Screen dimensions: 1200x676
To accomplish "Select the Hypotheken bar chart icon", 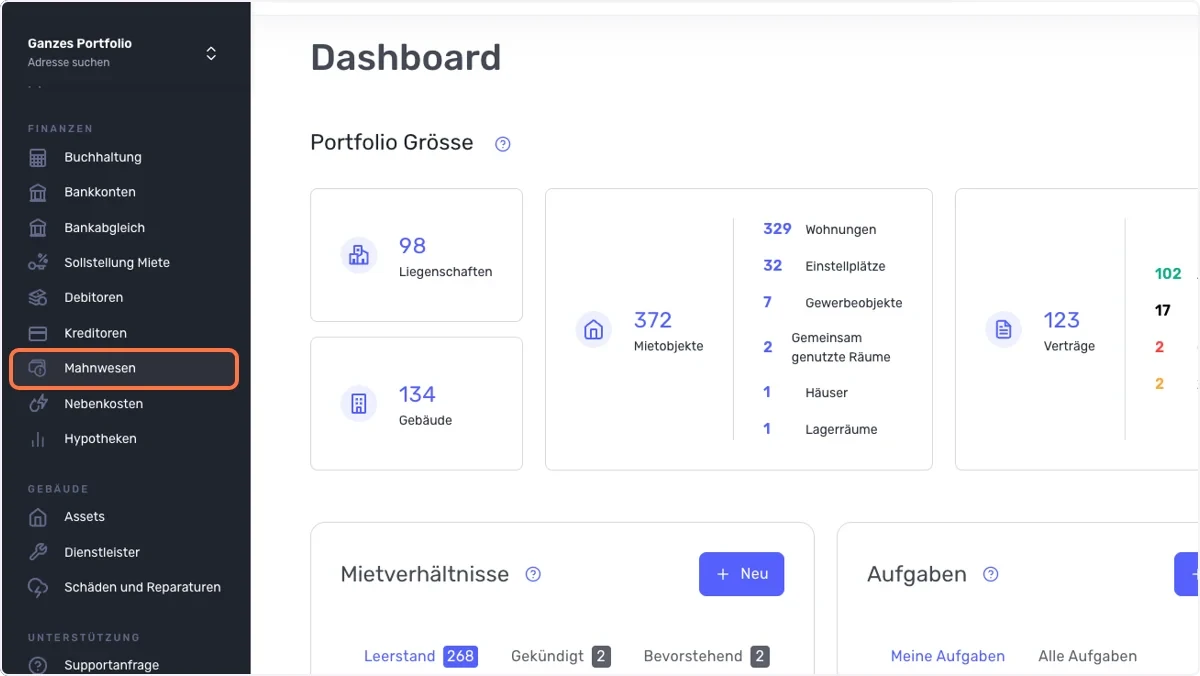I will (38, 439).
